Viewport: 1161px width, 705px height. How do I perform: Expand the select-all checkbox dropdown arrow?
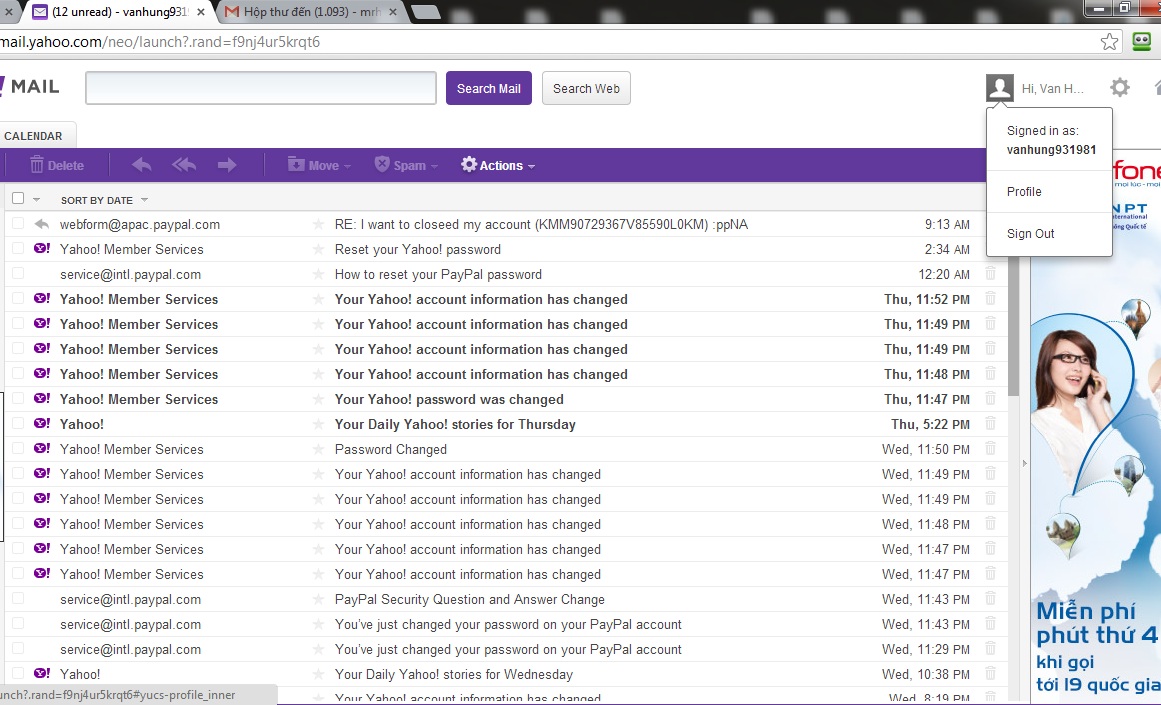click(x=36, y=200)
